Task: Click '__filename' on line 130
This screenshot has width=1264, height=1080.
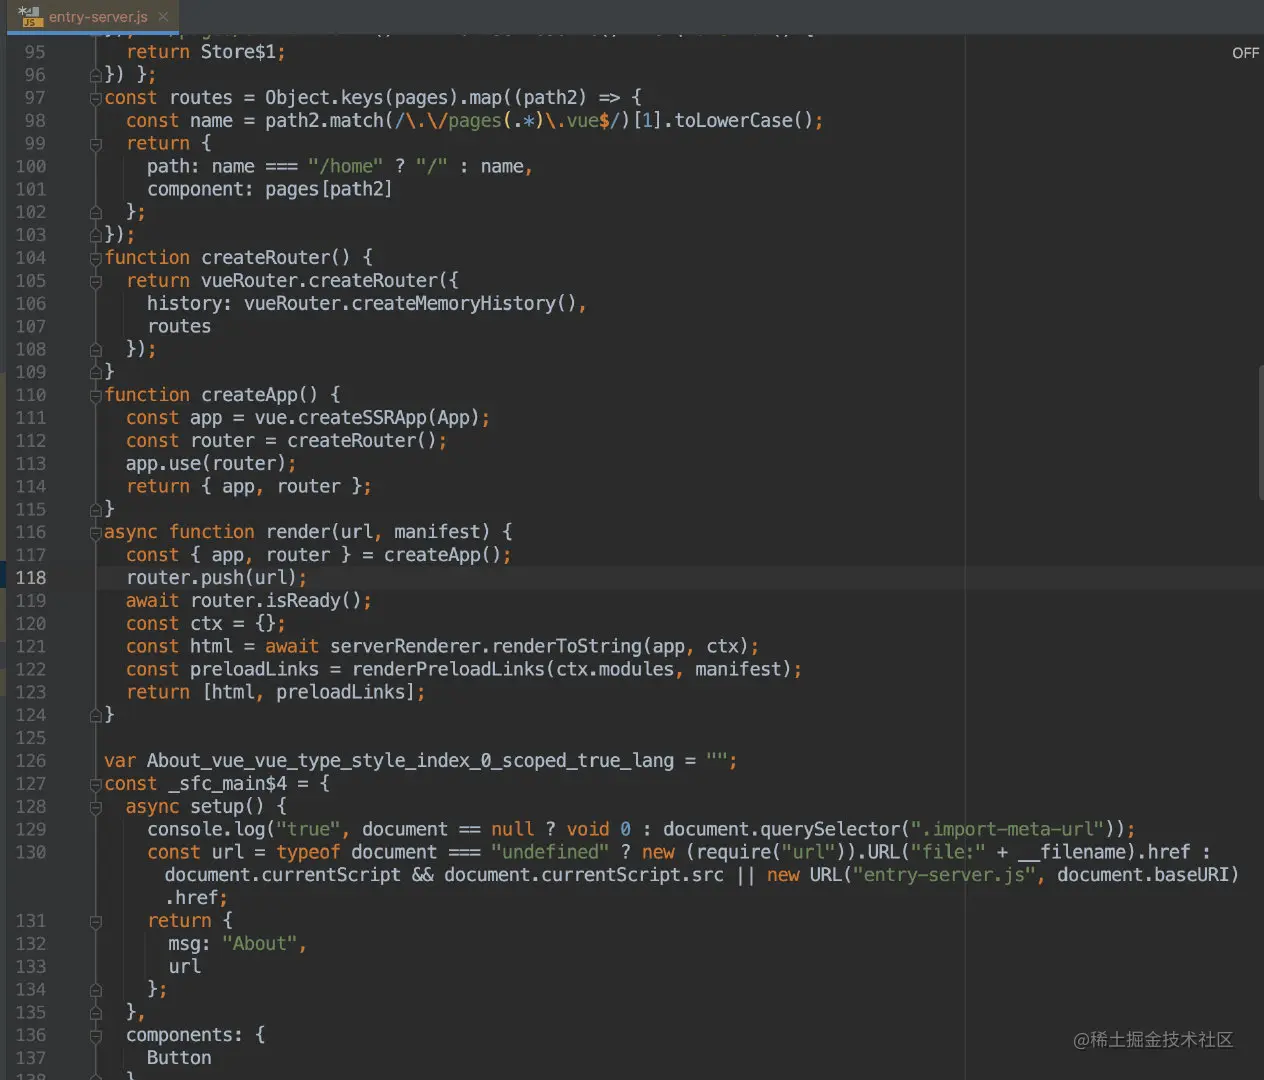Action: coord(1072,852)
